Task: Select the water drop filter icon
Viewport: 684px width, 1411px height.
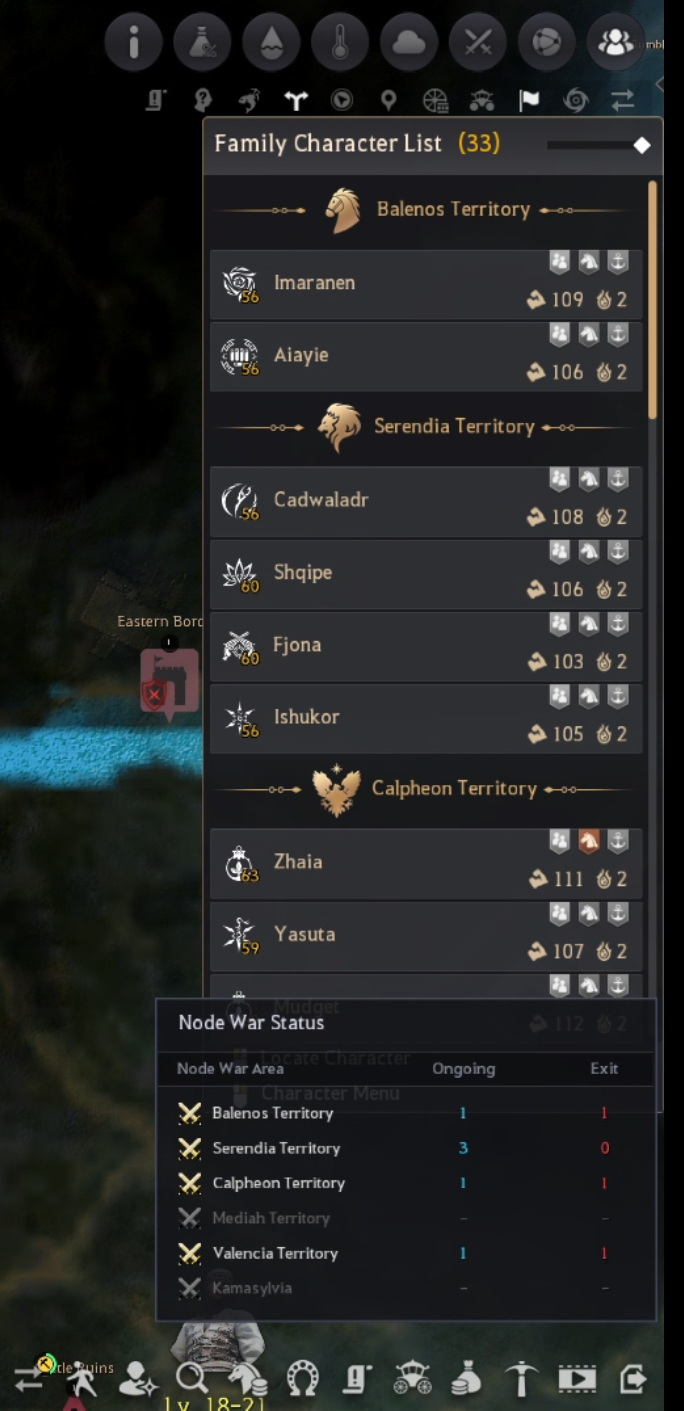Action: point(271,42)
